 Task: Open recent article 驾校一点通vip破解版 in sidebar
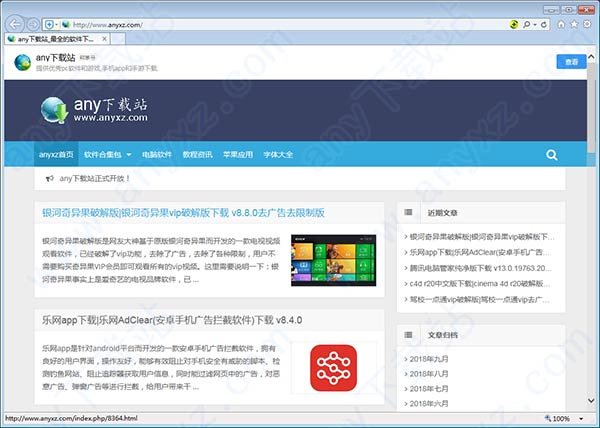pyautogui.click(x=479, y=299)
